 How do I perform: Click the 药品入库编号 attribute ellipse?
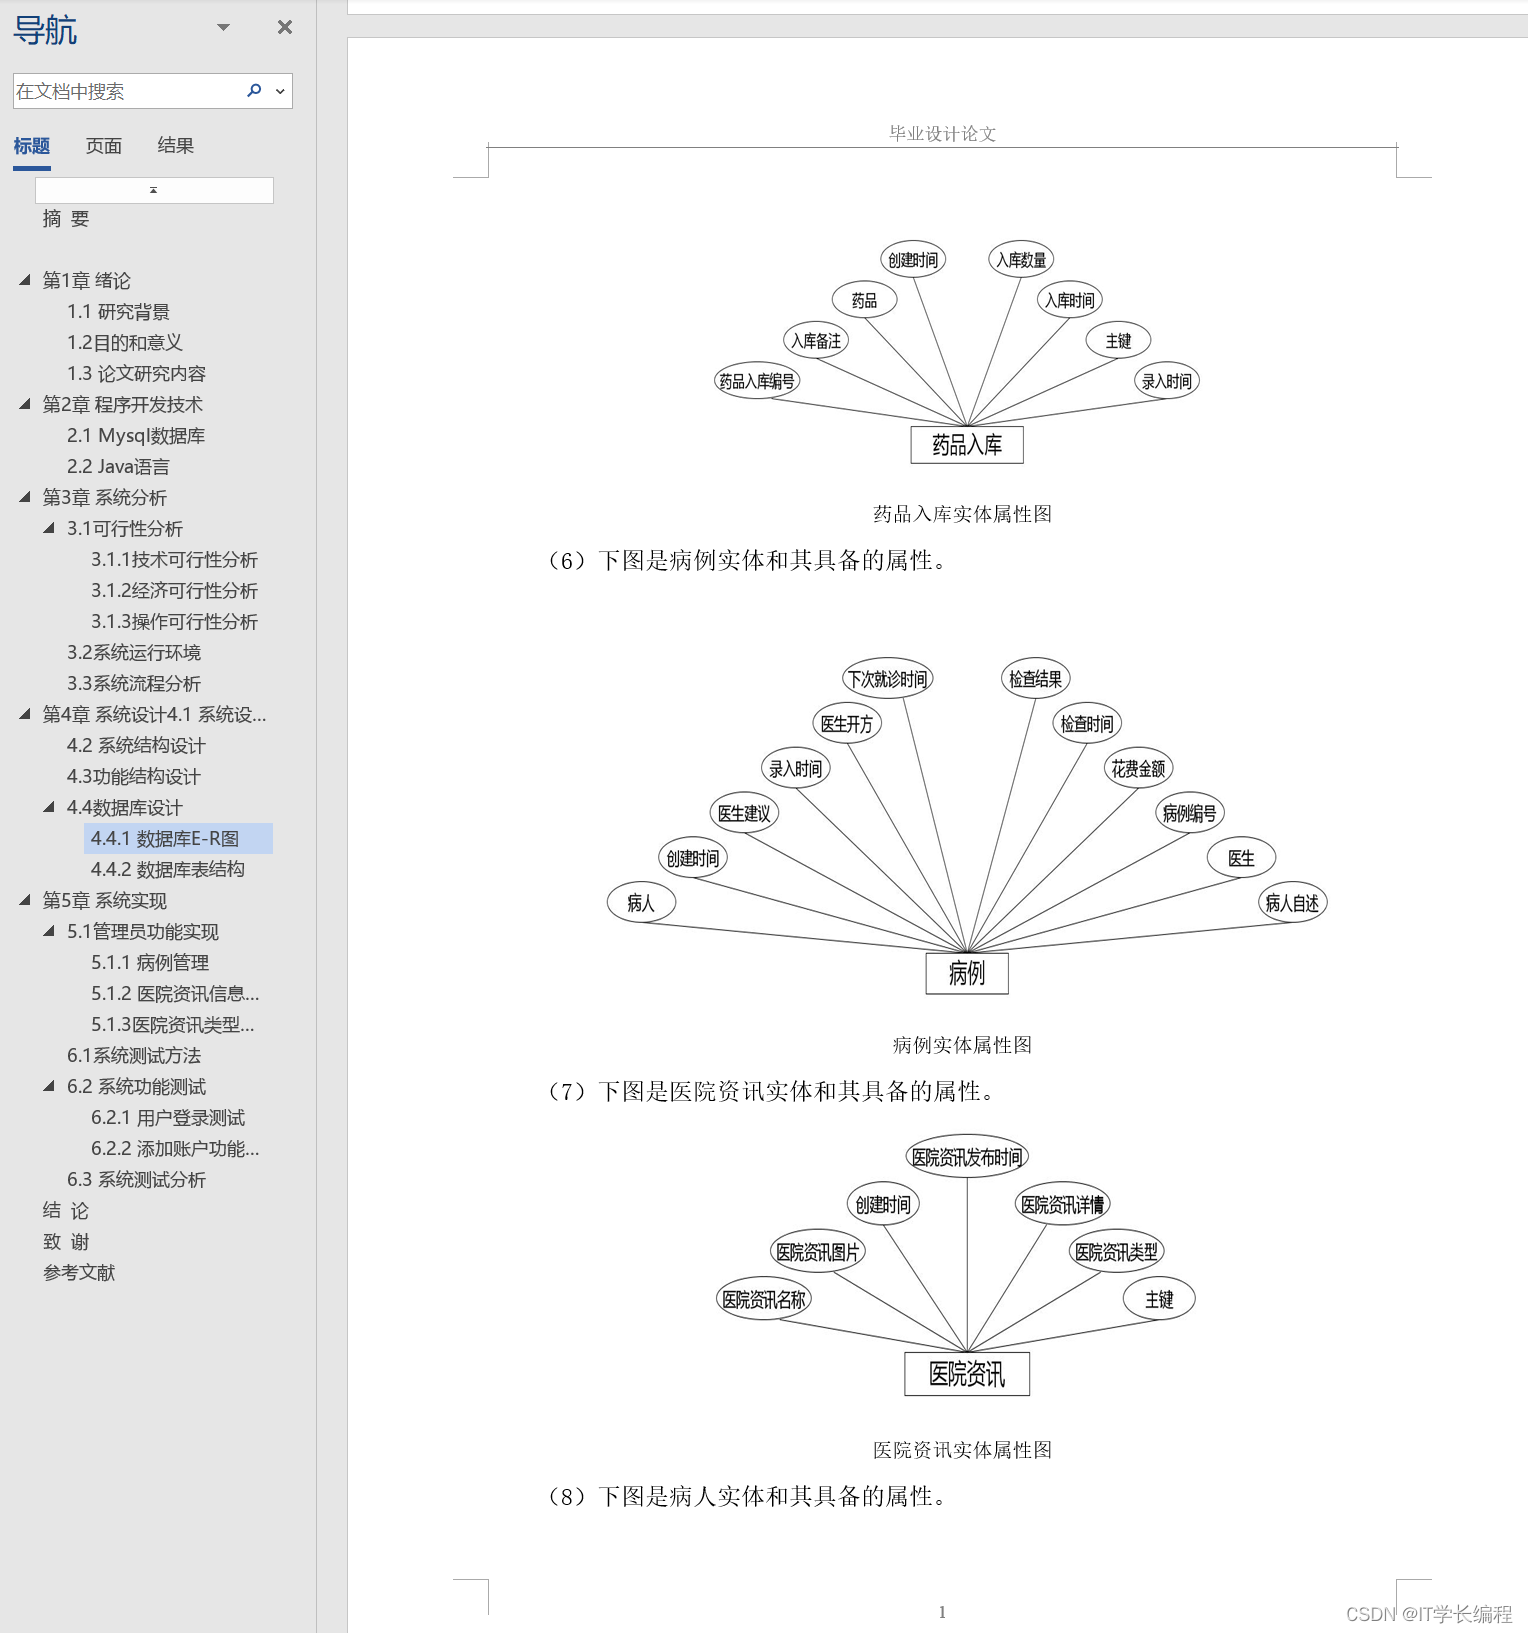coord(757,381)
